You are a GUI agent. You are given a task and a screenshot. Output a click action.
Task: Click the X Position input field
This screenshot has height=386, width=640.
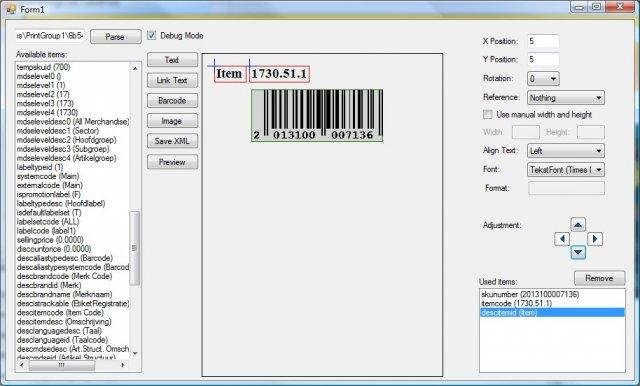(x=543, y=41)
